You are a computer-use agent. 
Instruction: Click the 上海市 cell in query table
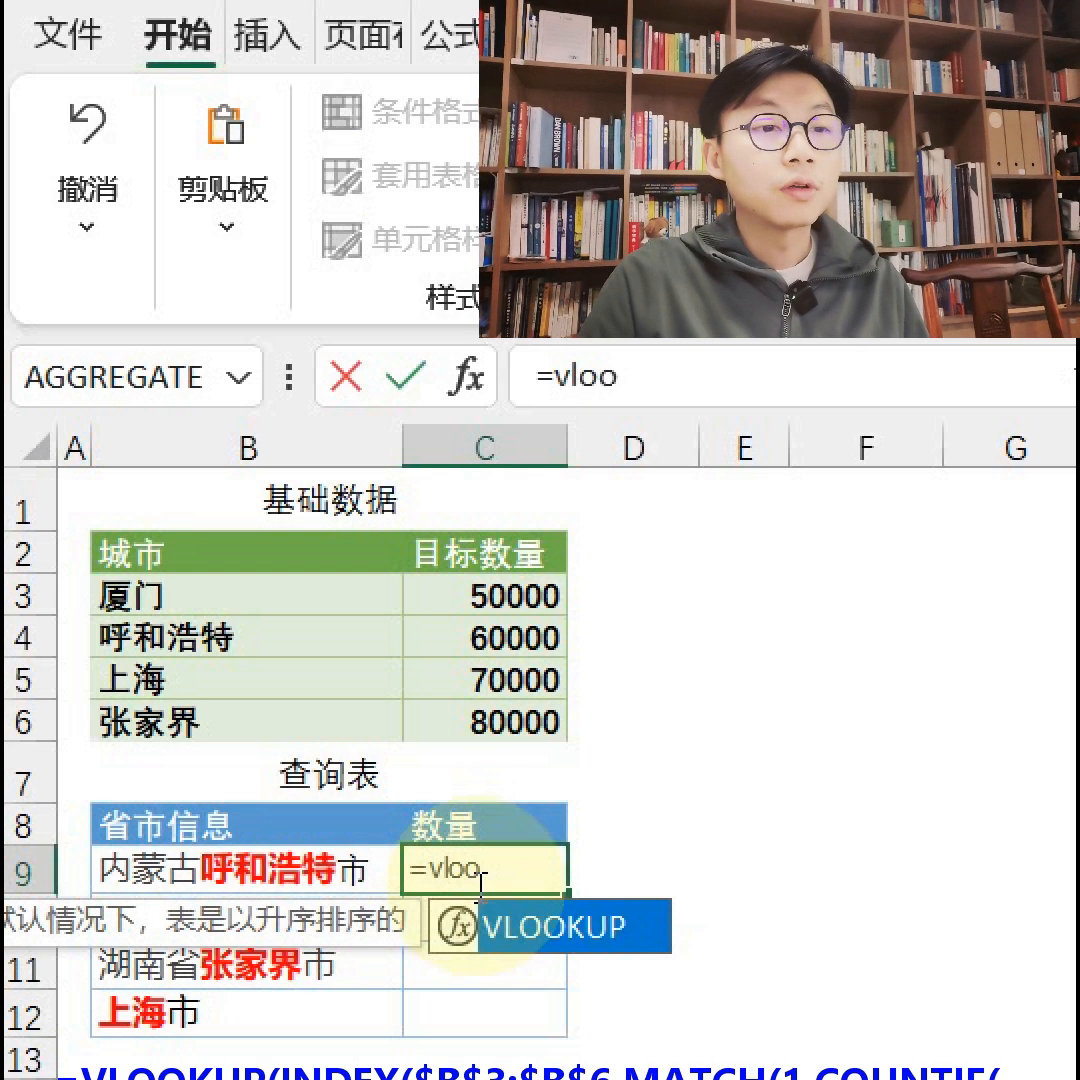click(x=247, y=1013)
